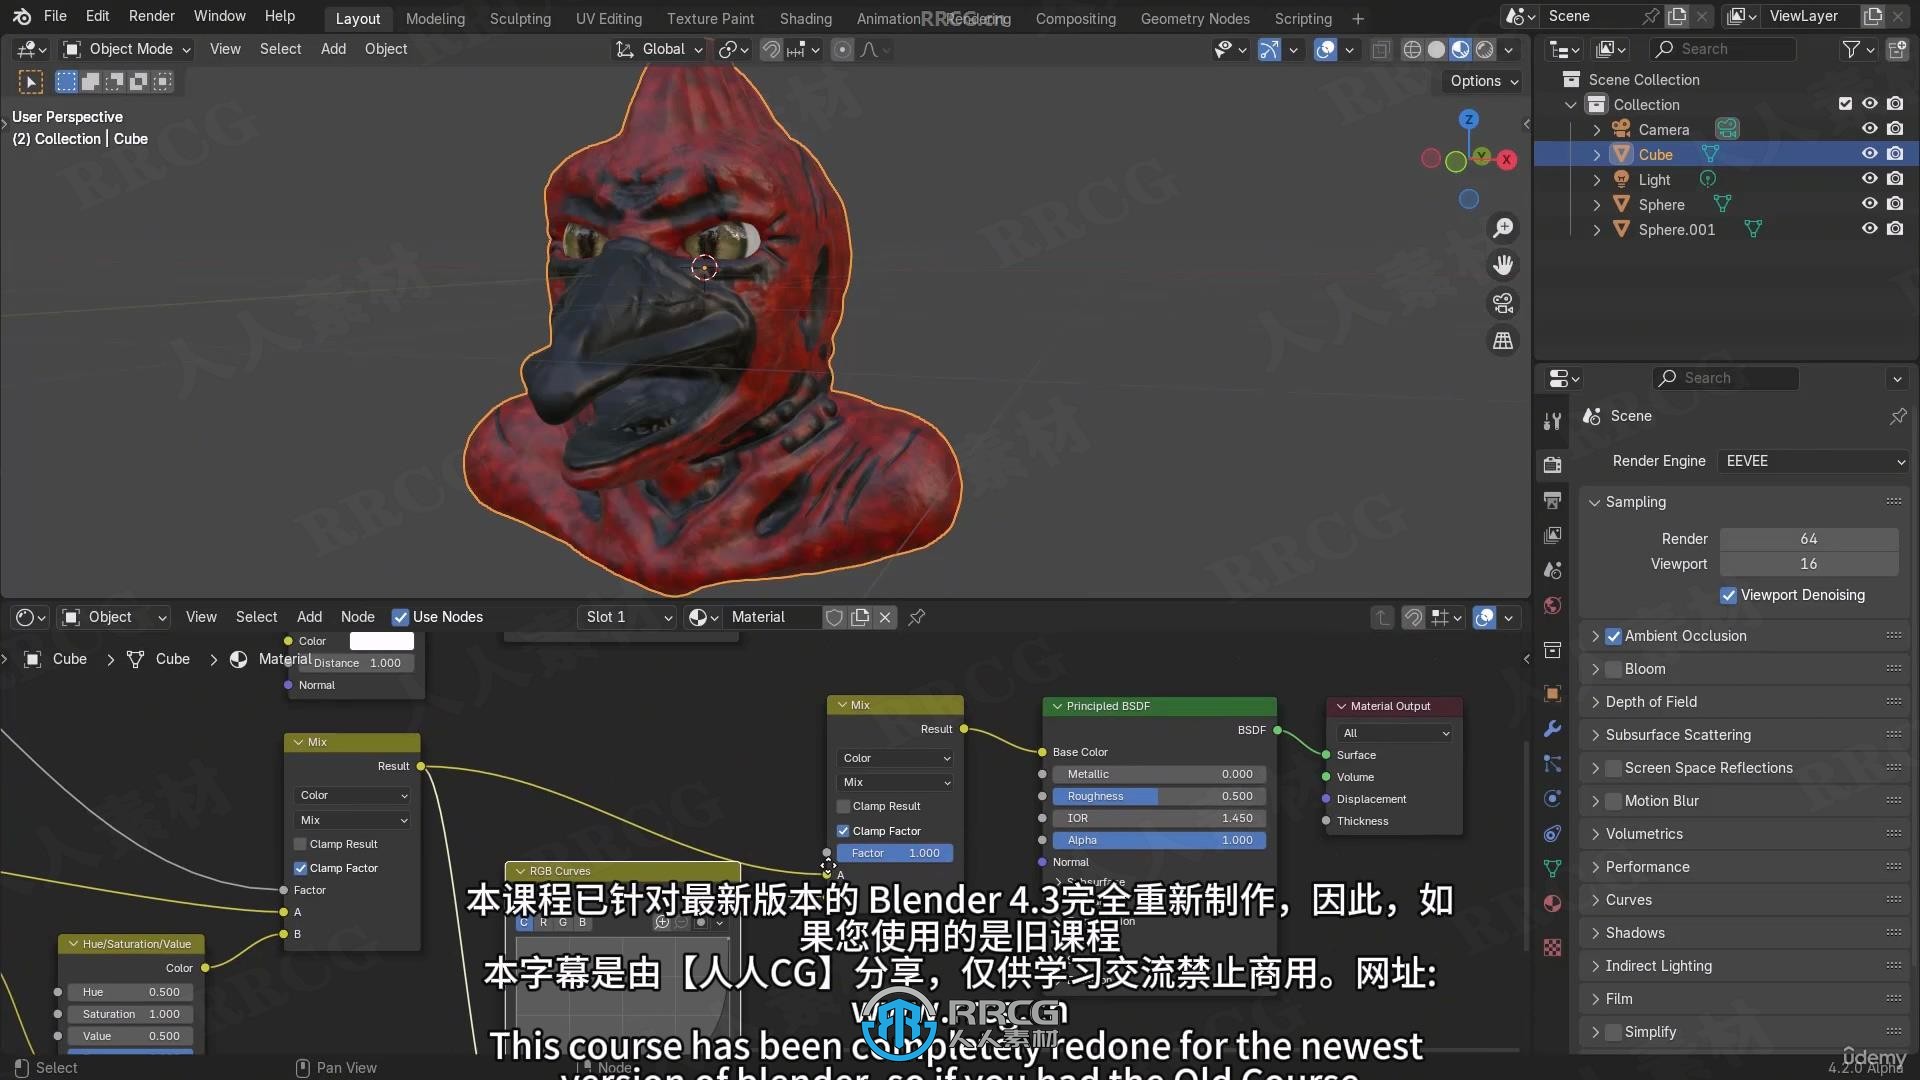Open the File menu

pos(55,16)
